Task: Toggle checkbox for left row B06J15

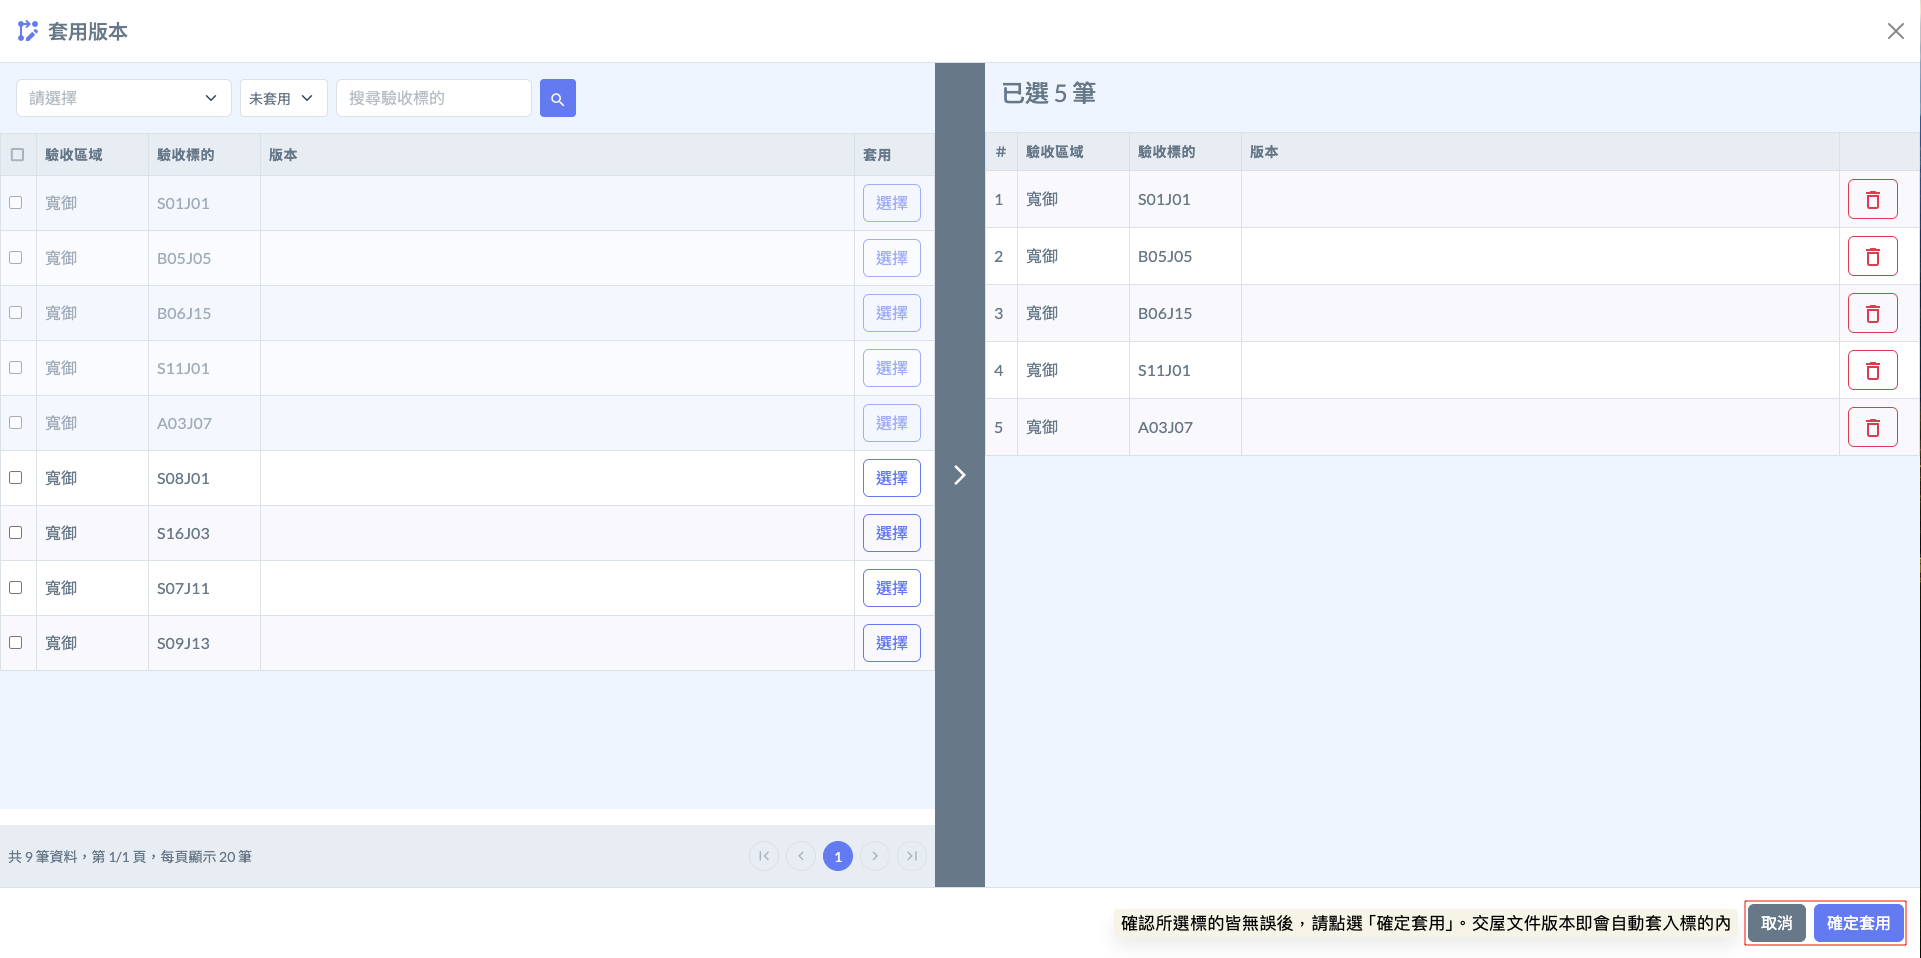Action: pyautogui.click(x=16, y=313)
